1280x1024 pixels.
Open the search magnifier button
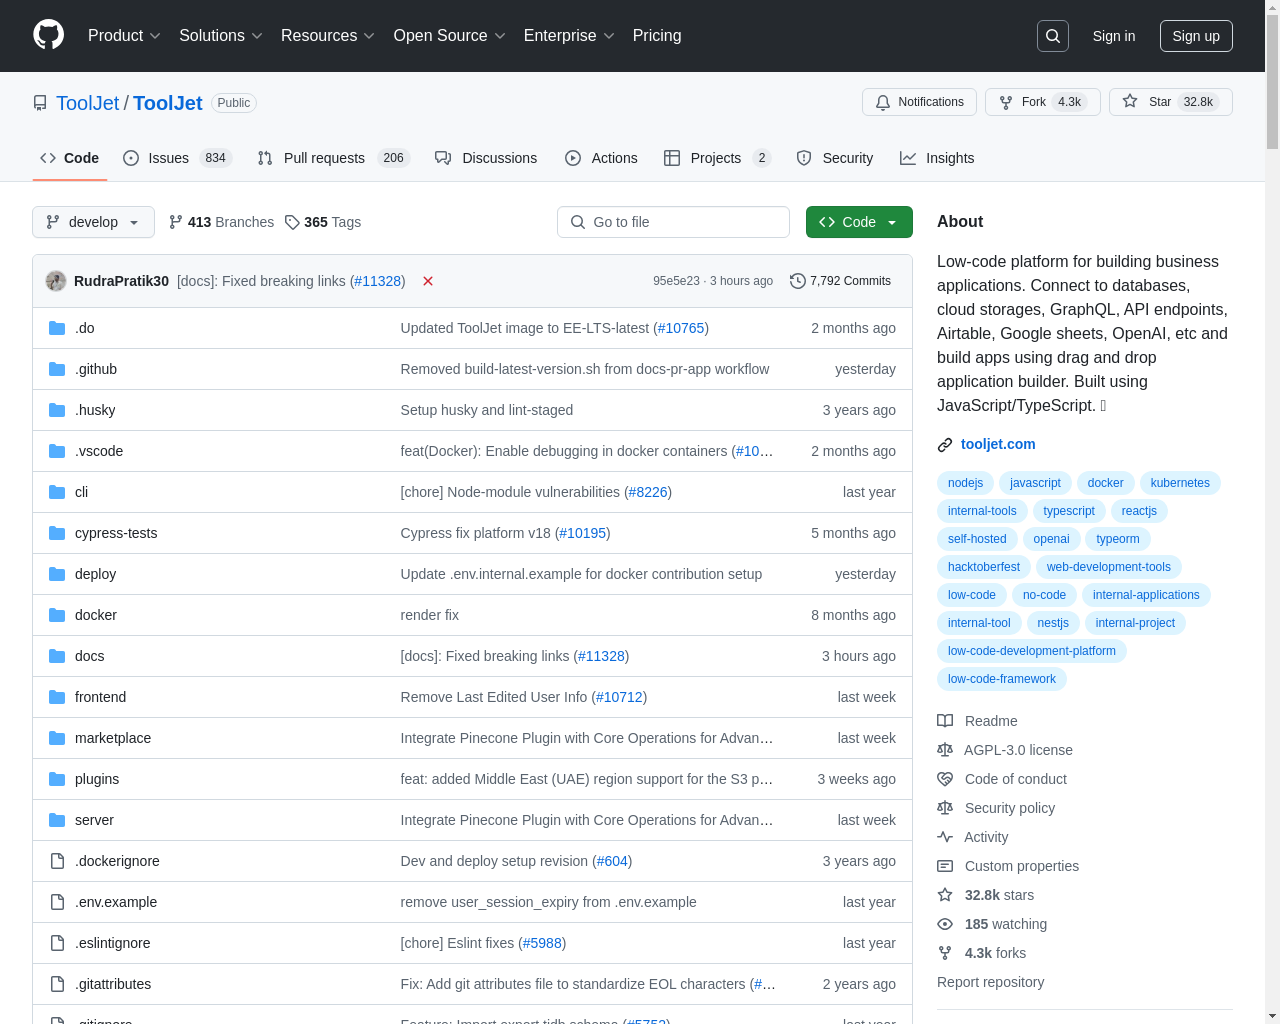[1053, 36]
